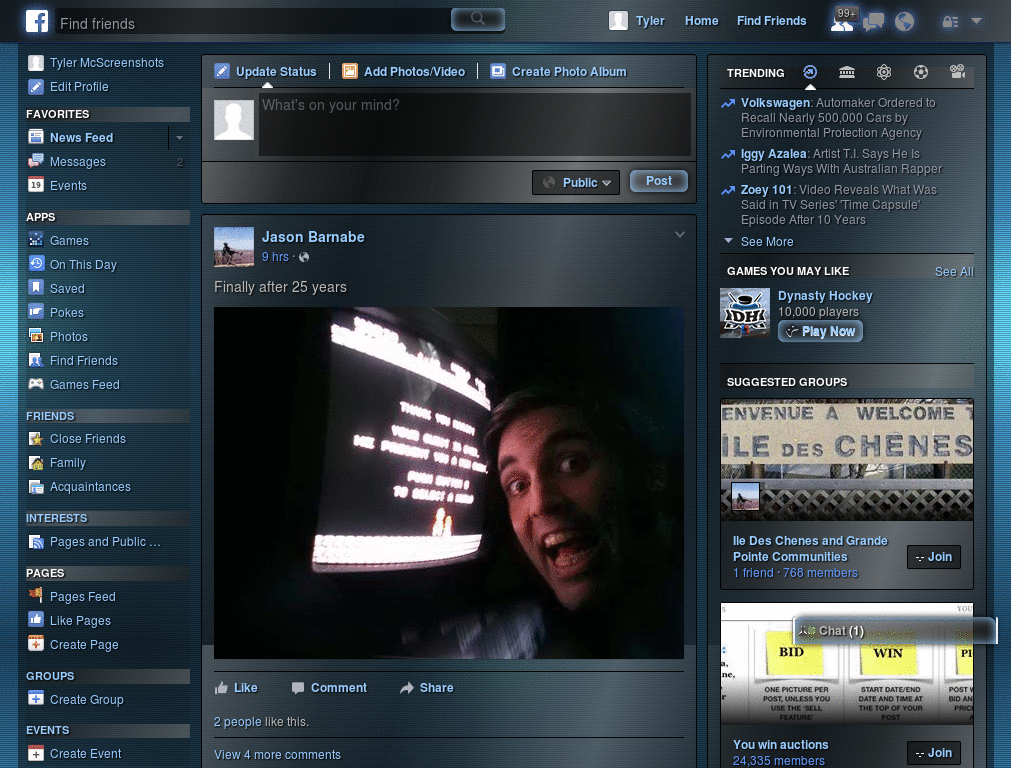Open the messages chat bubbles icon

tap(873, 22)
